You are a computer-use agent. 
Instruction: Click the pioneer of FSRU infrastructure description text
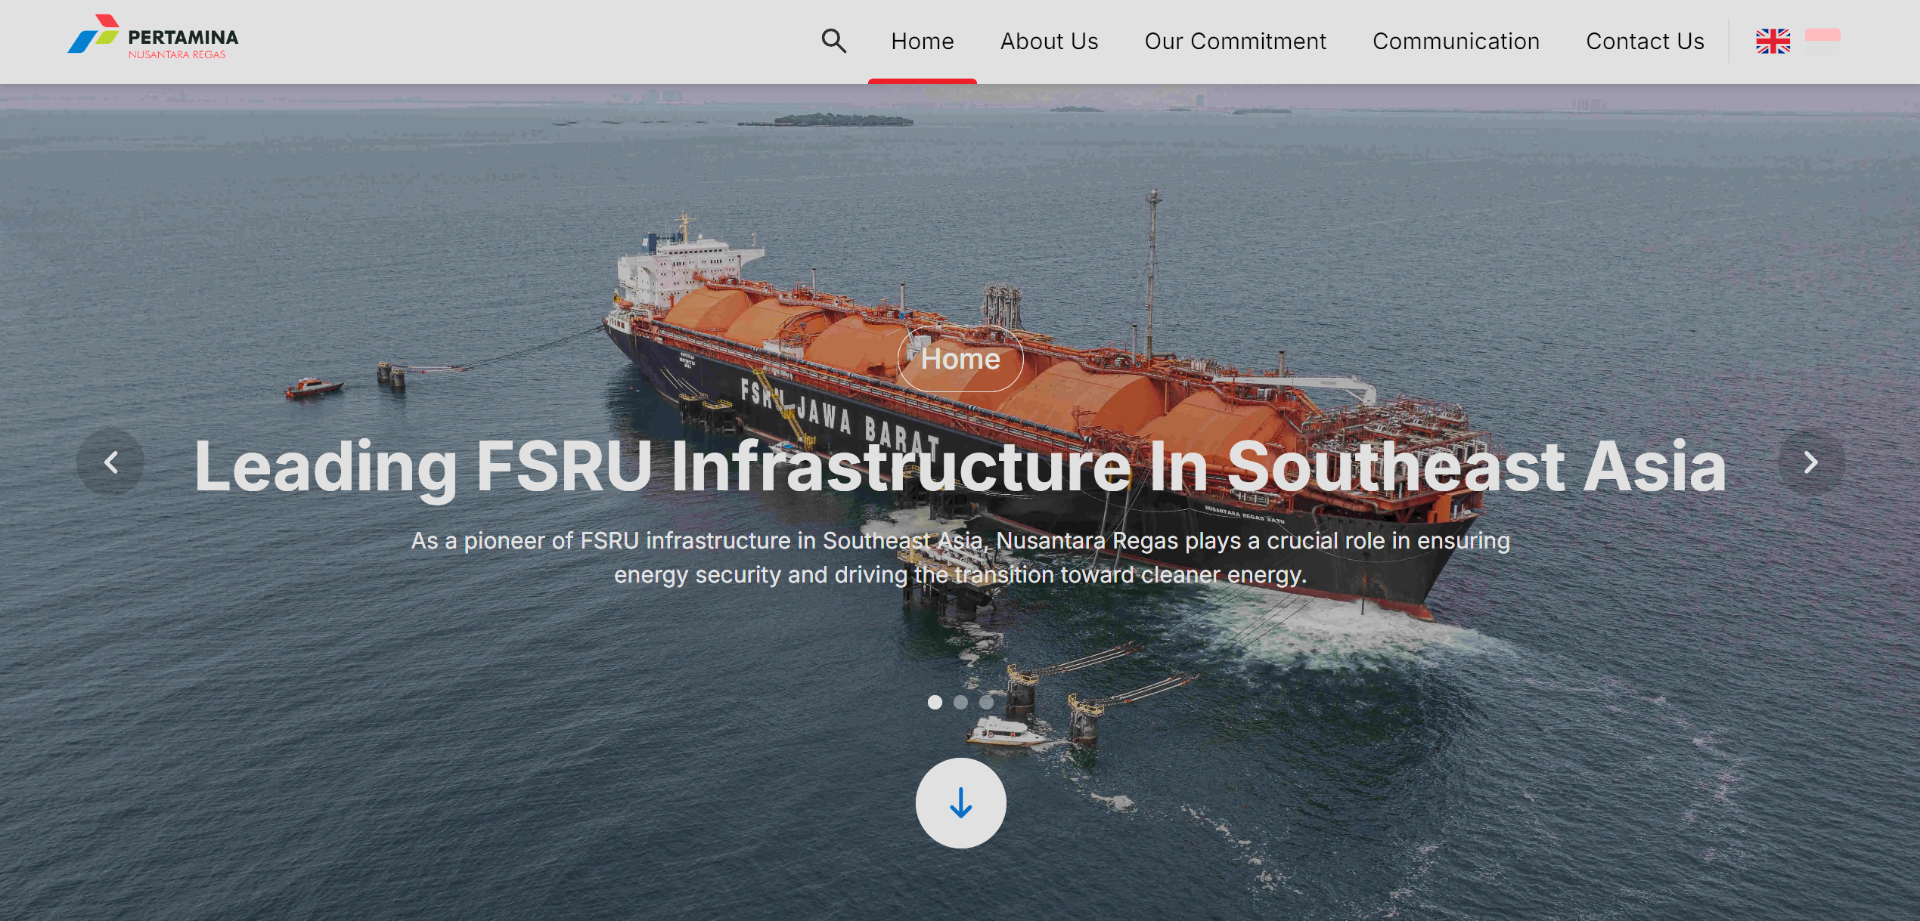click(x=960, y=557)
